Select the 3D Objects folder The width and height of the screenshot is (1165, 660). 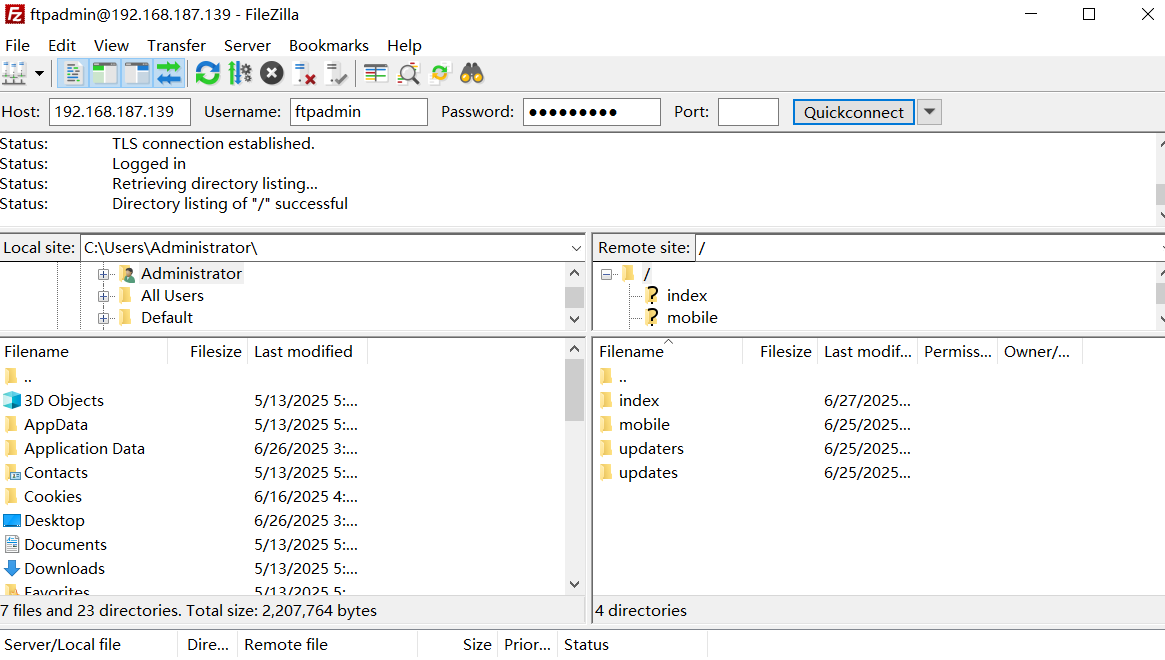click(64, 401)
